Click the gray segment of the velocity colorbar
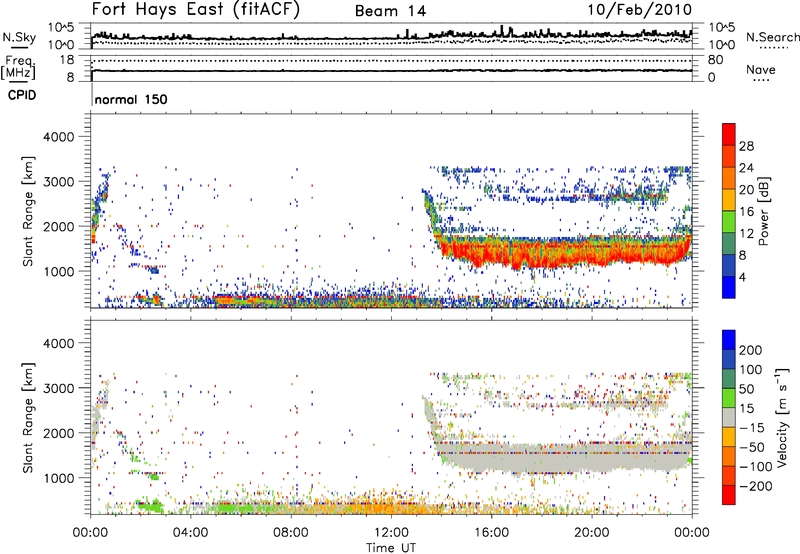This screenshot has width=800, height=554. click(x=729, y=417)
